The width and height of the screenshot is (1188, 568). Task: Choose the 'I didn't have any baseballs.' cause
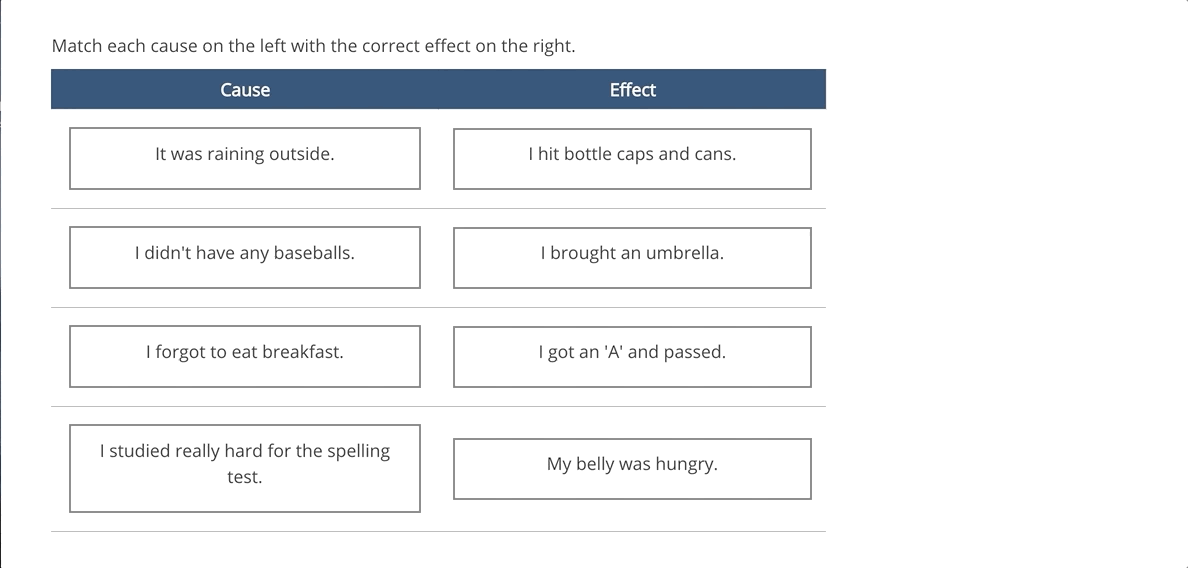coord(245,257)
